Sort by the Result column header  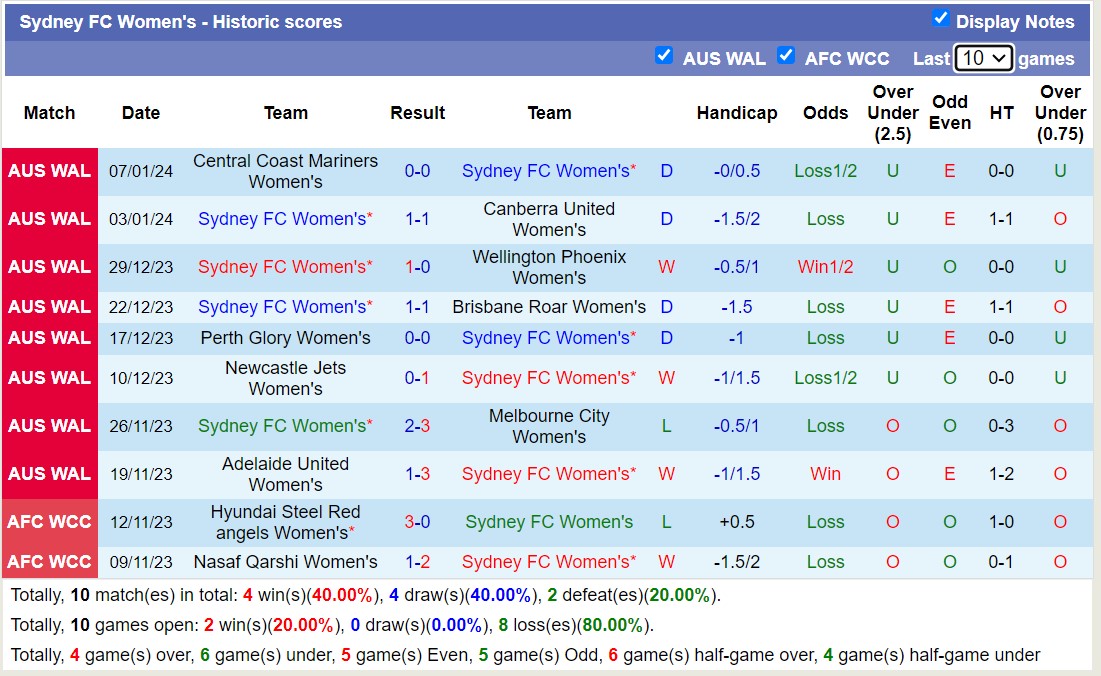417,113
